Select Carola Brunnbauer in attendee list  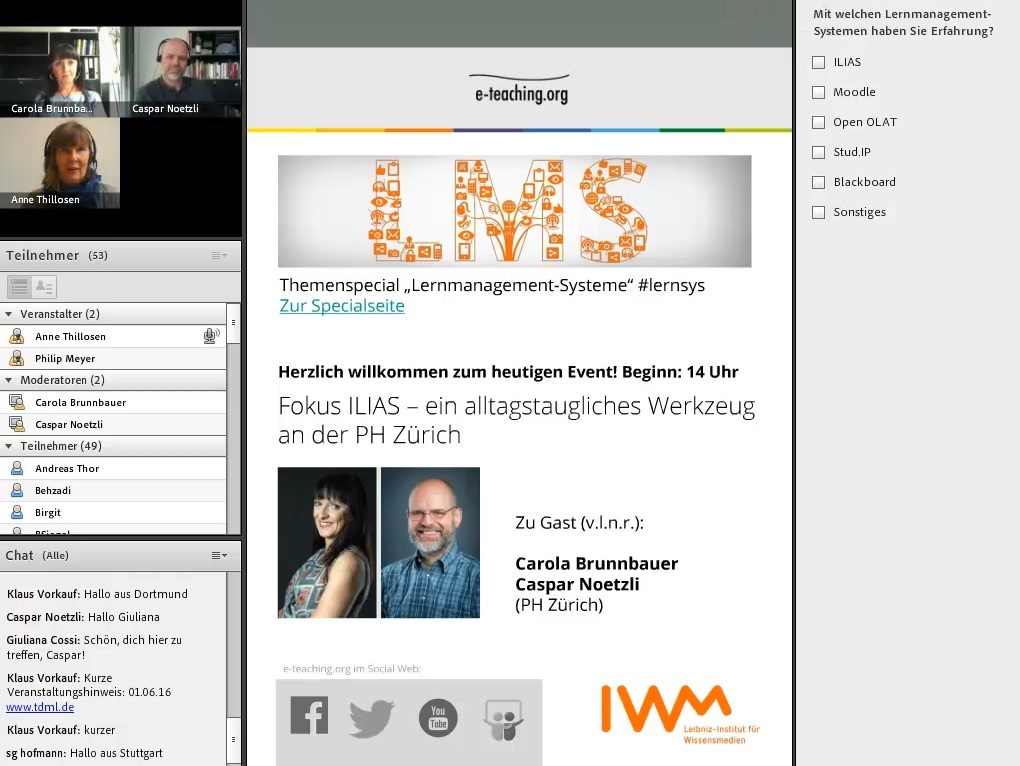tap(113, 403)
